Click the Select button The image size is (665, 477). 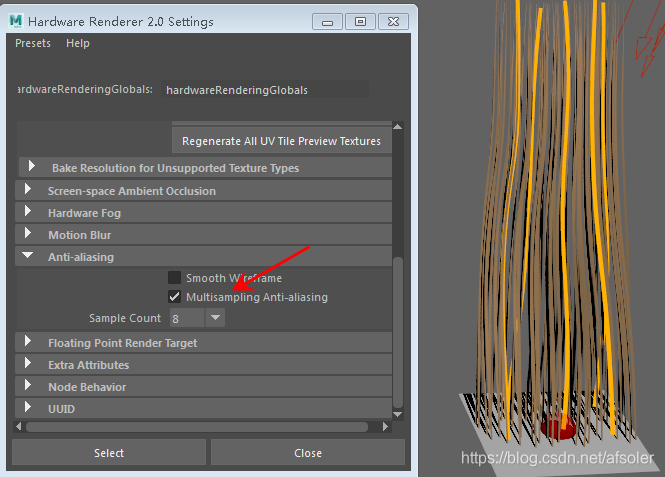click(109, 453)
